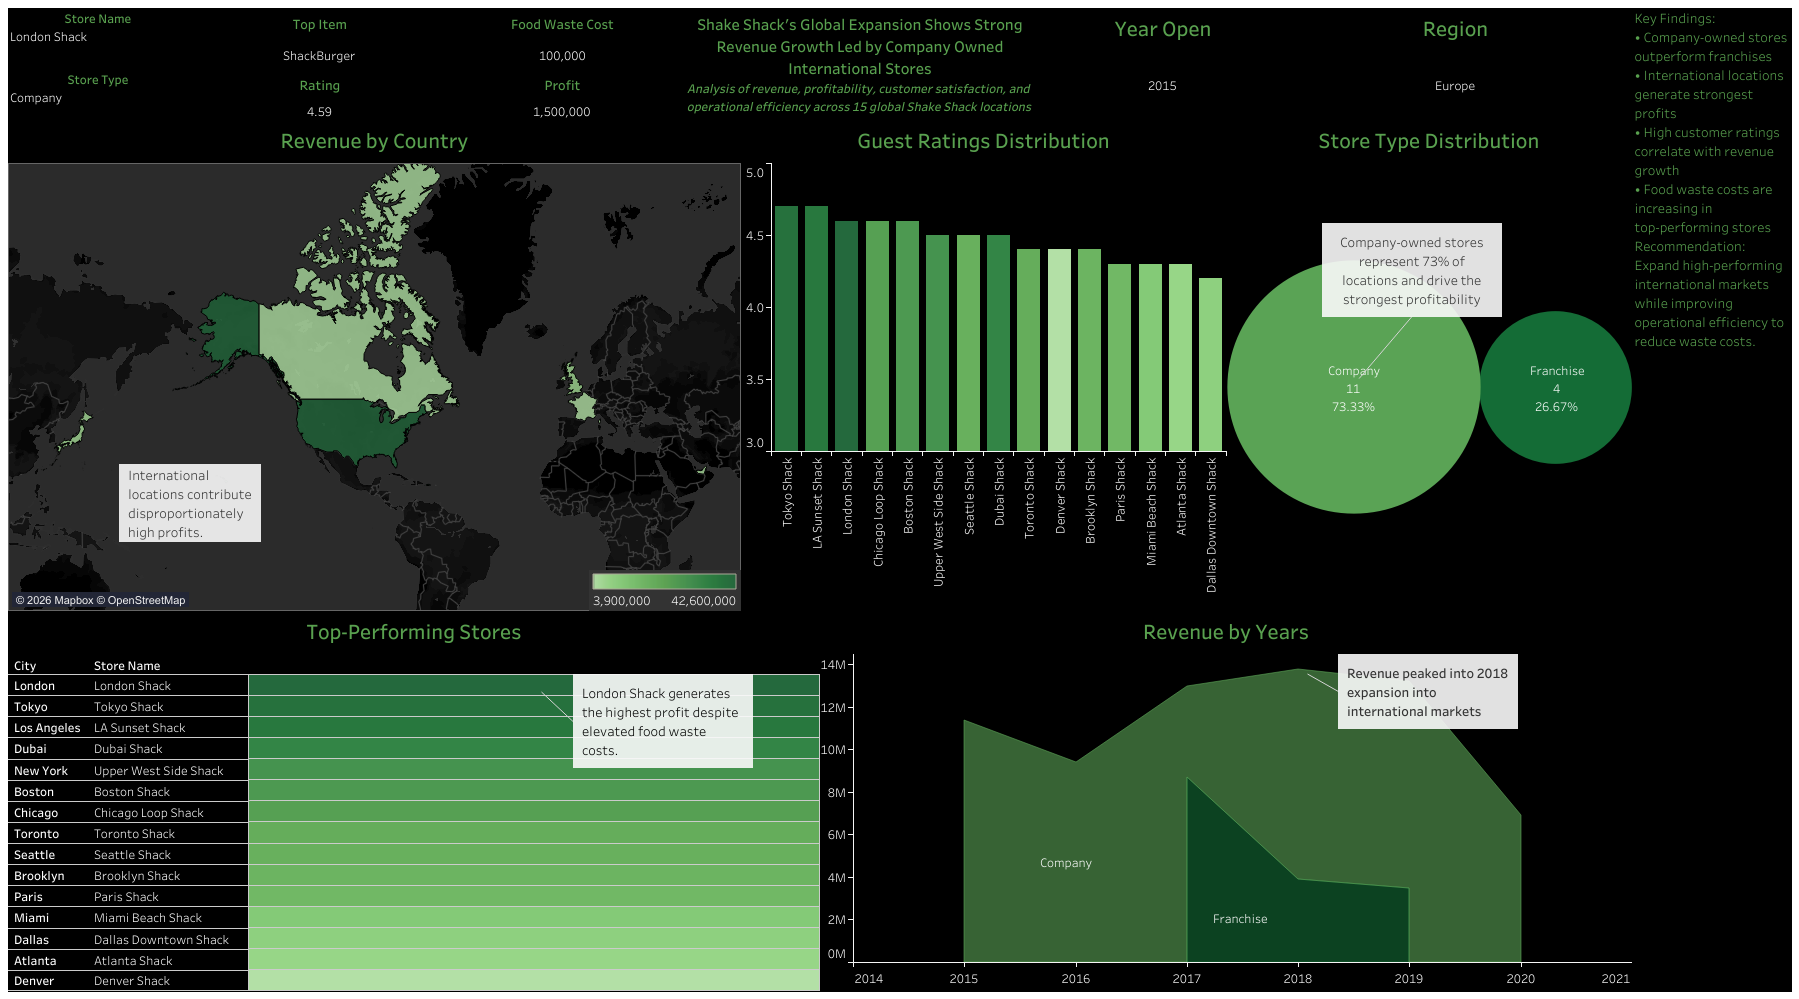1799x999 pixels.
Task: Select the Toronto city cell
Action: point(37,834)
